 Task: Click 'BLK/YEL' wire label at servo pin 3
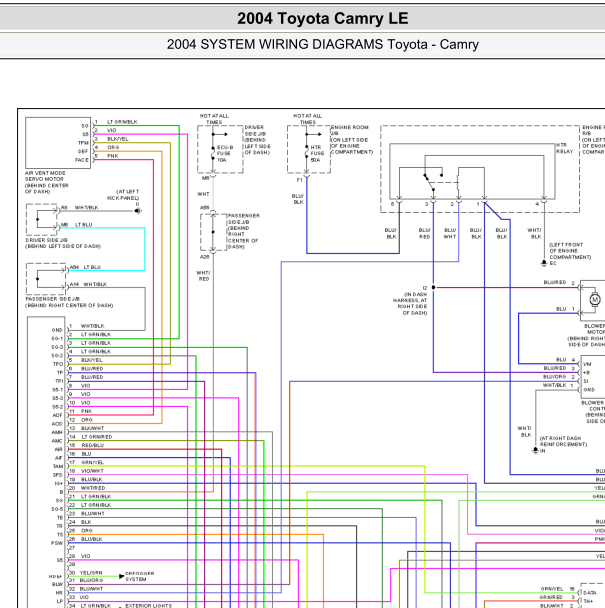pos(118,139)
